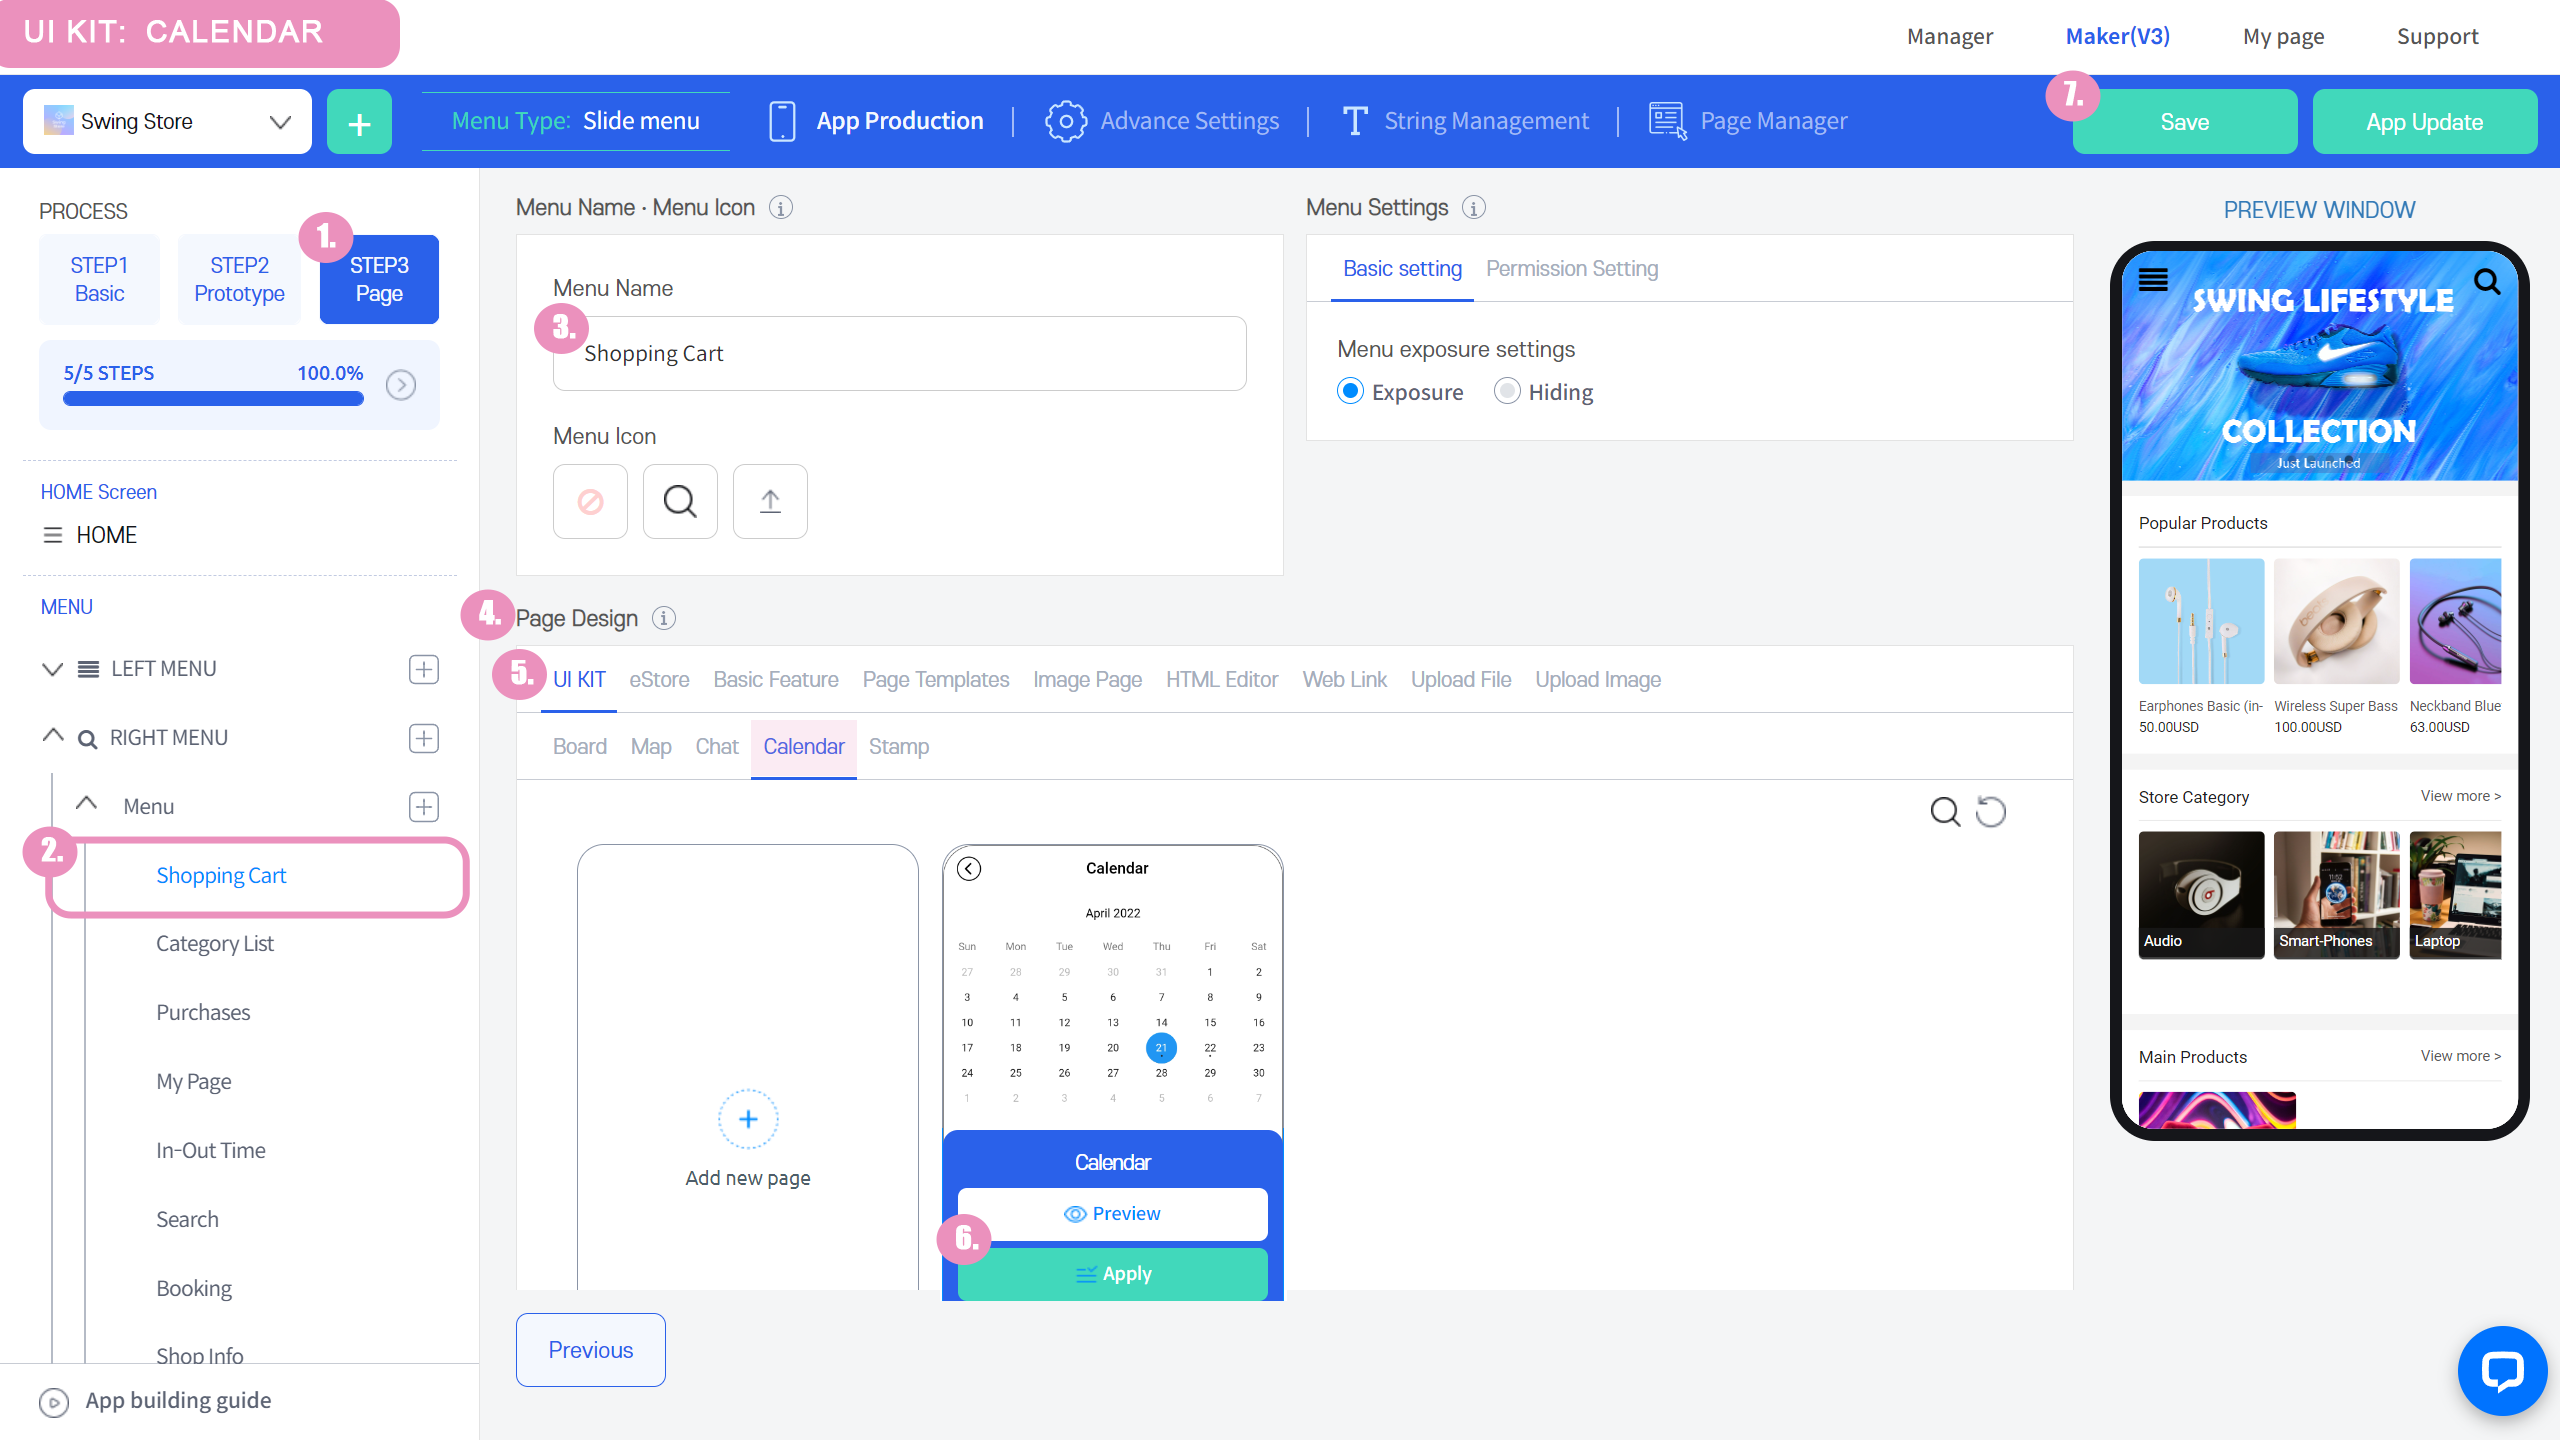The image size is (2560, 1440).
Task: Click the Apply button on the Calendar template
Action: [1112, 1274]
